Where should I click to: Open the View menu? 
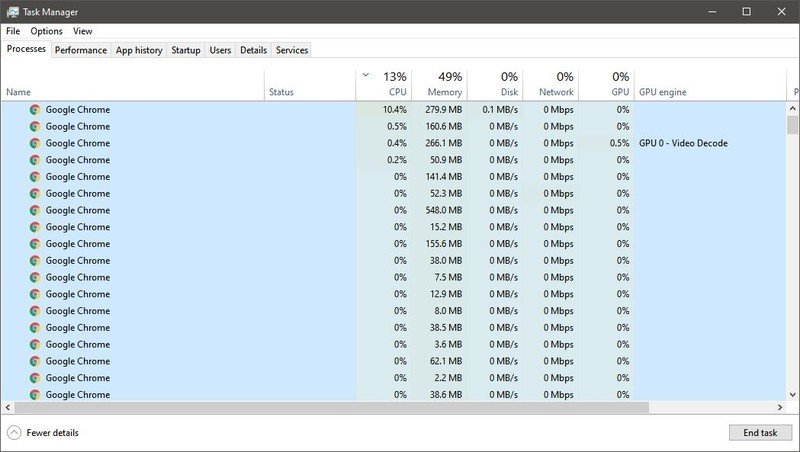83,31
